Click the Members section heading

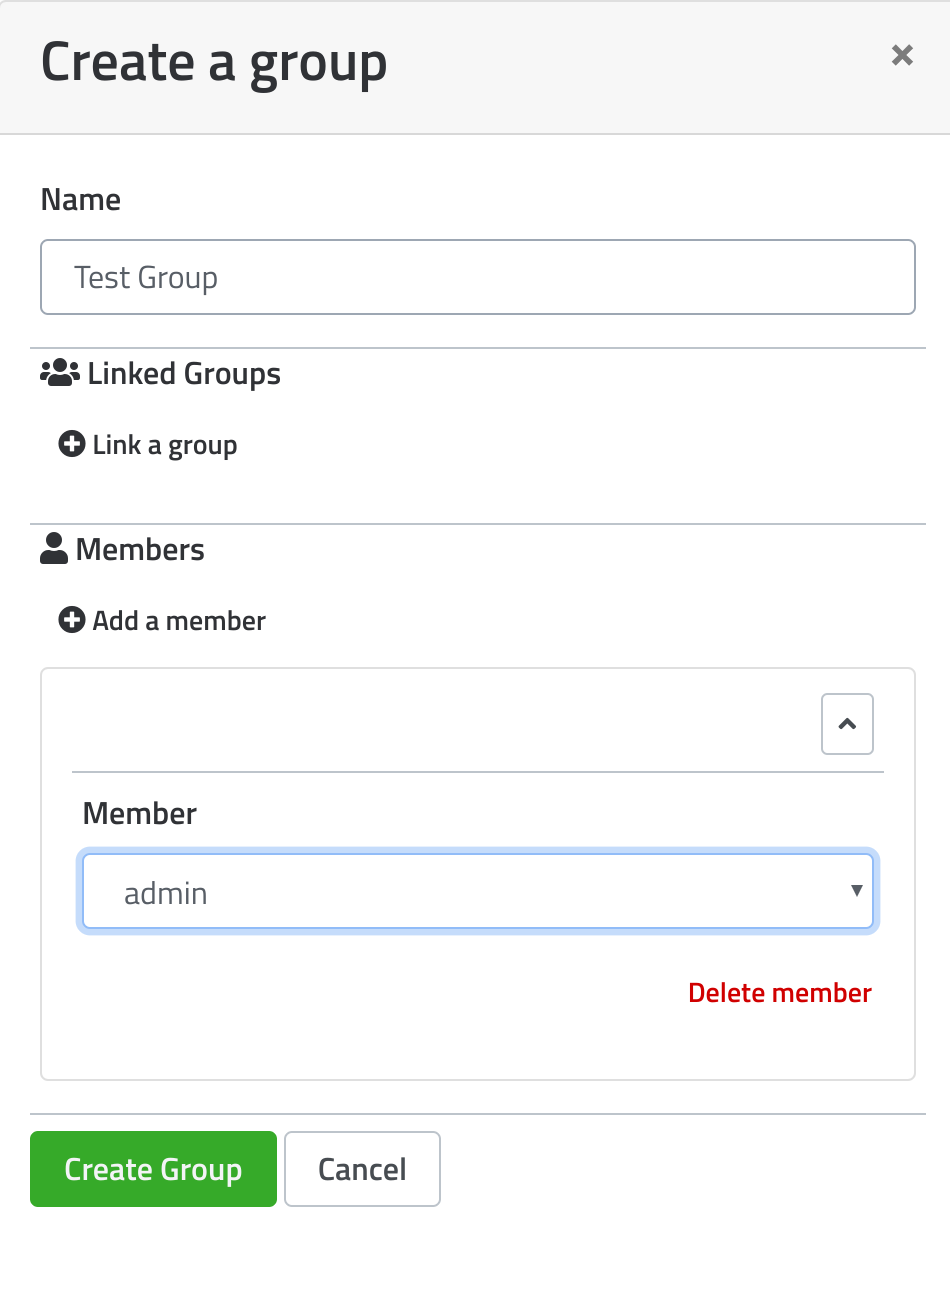[140, 549]
